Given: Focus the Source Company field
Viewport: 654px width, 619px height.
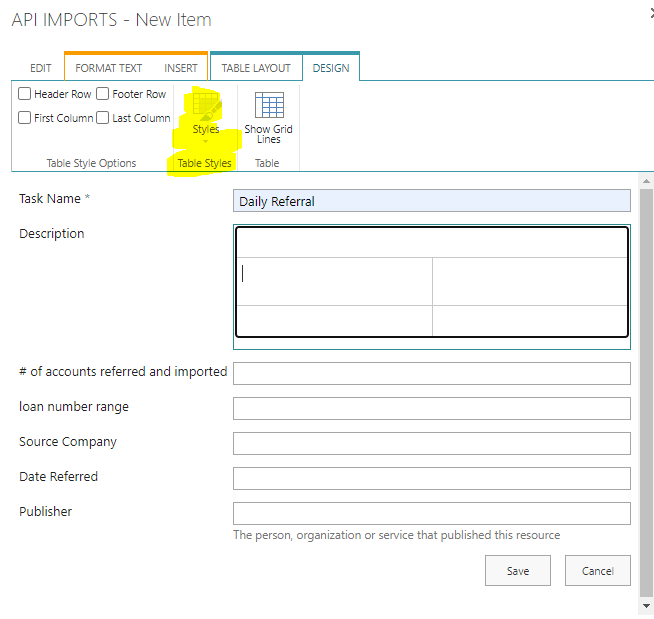Looking at the screenshot, I should pos(432,443).
